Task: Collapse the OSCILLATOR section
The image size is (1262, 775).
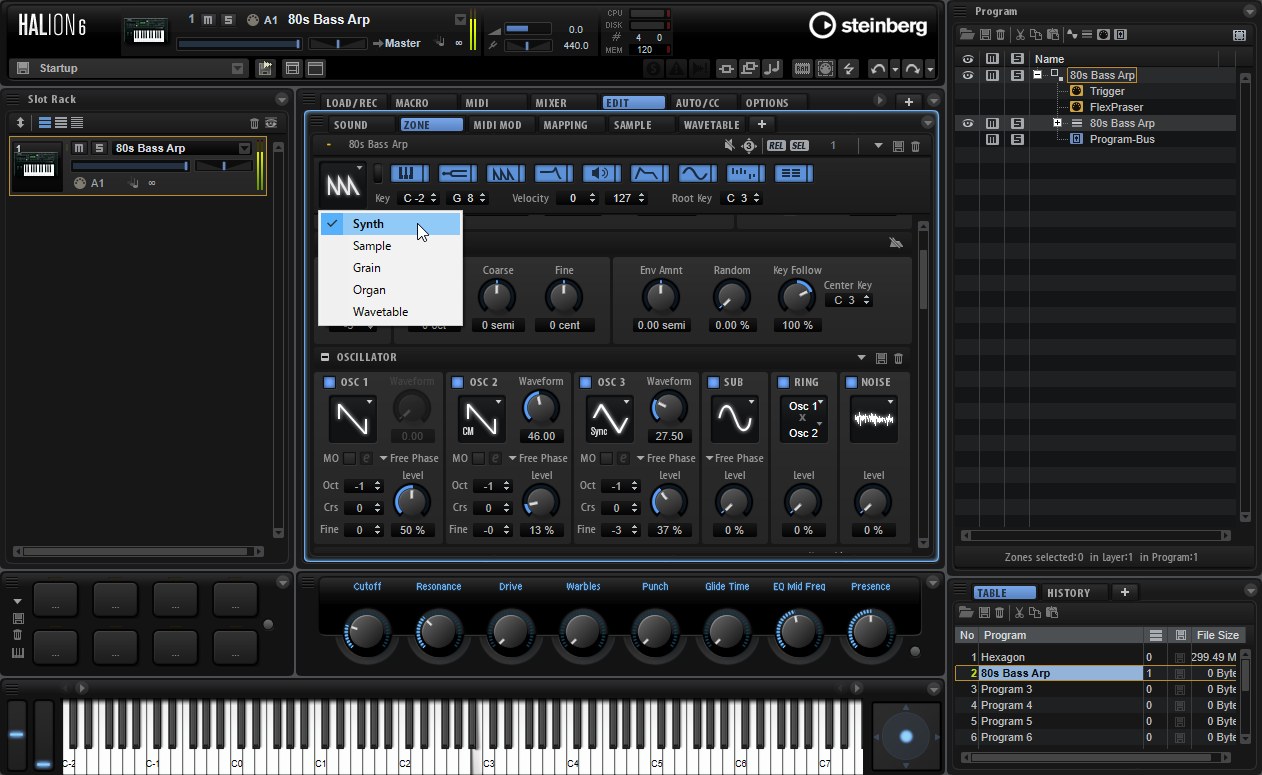Action: [x=325, y=357]
